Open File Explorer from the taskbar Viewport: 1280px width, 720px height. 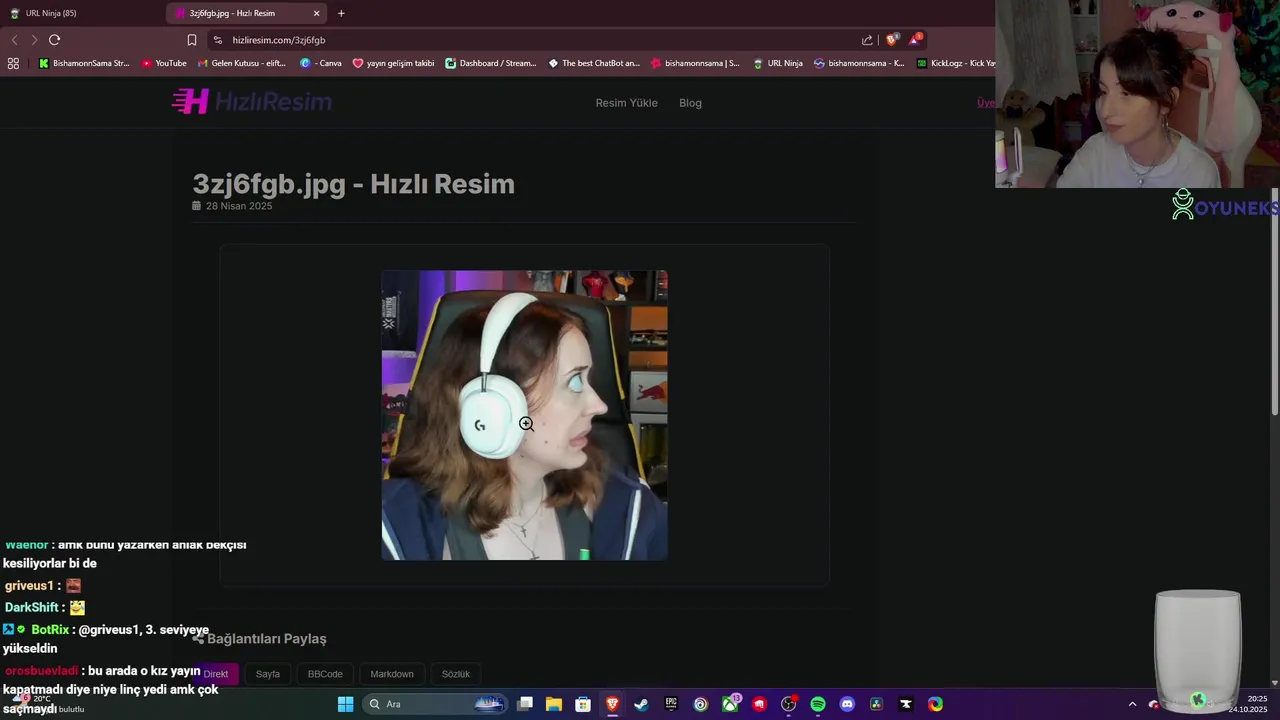point(554,704)
